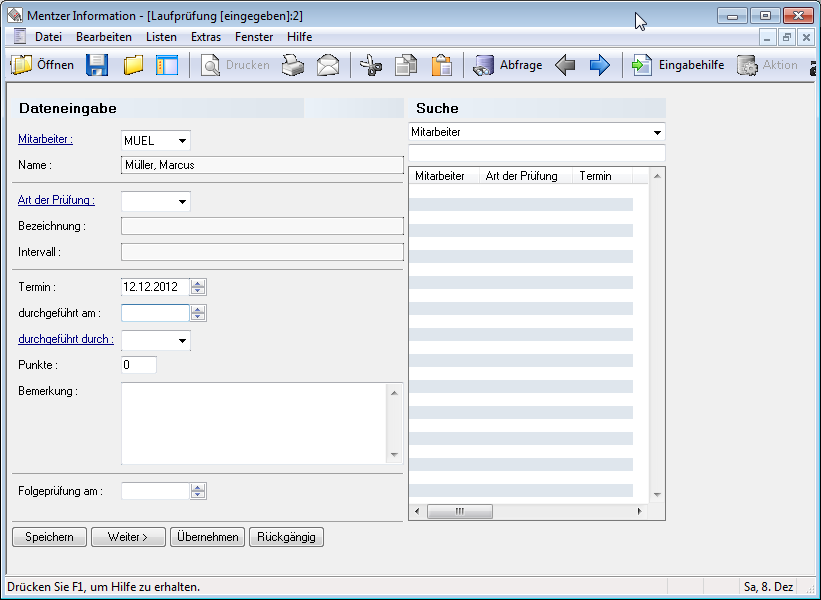Open the Art der Prüfung dropdown
The height and width of the screenshot is (600, 821).
click(182, 202)
